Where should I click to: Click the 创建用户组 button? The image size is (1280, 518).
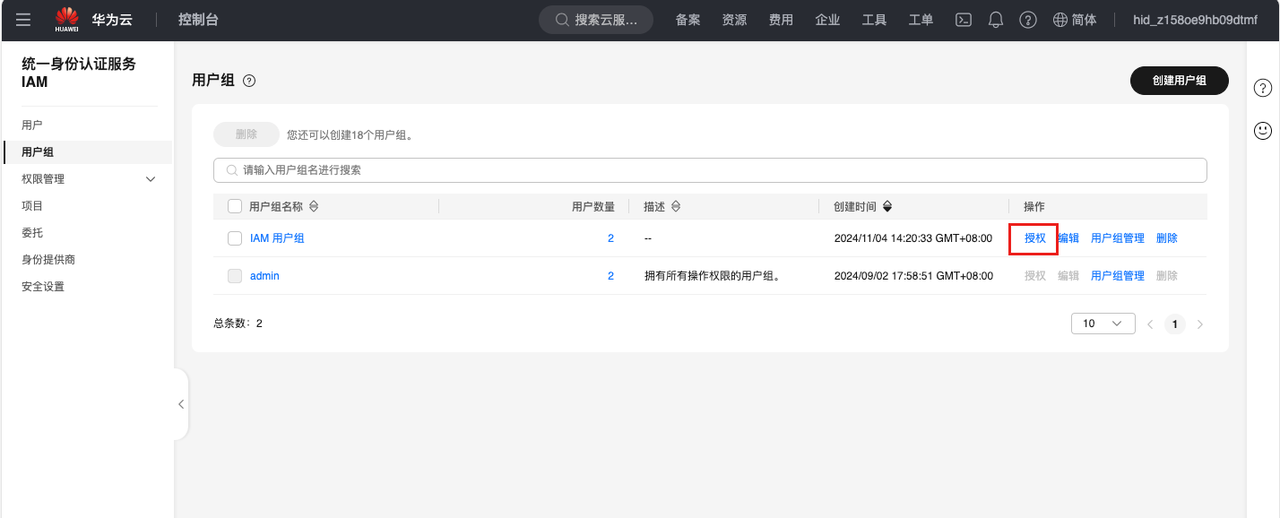tap(1179, 81)
